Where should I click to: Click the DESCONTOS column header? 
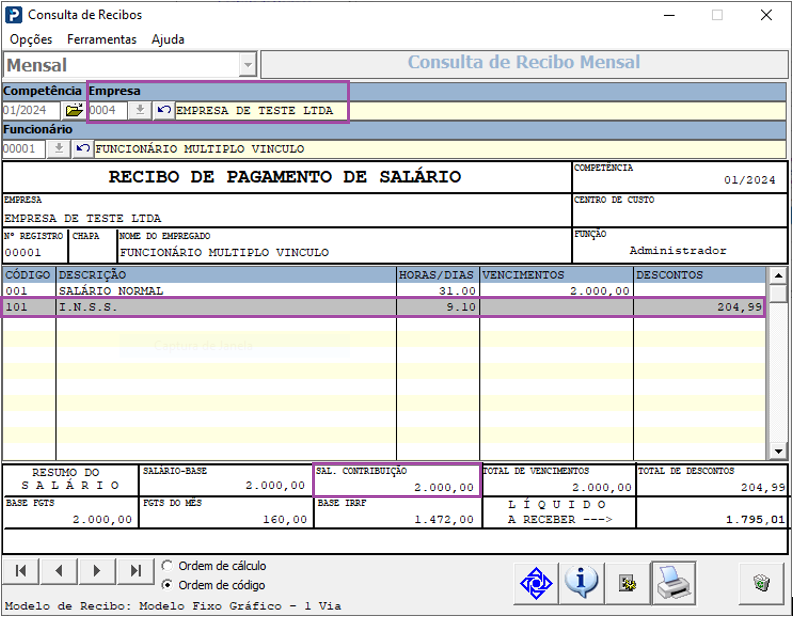(699, 275)
